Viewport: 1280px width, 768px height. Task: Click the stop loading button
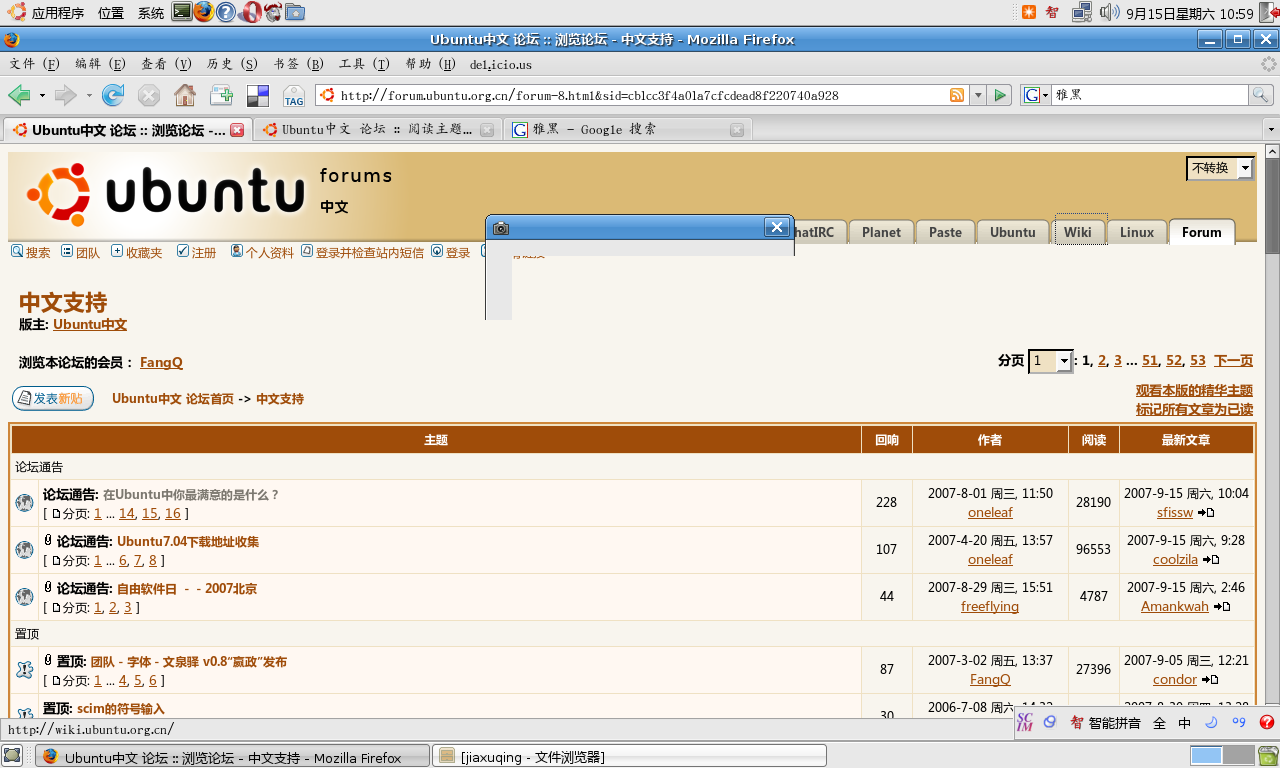click(149, 95)
